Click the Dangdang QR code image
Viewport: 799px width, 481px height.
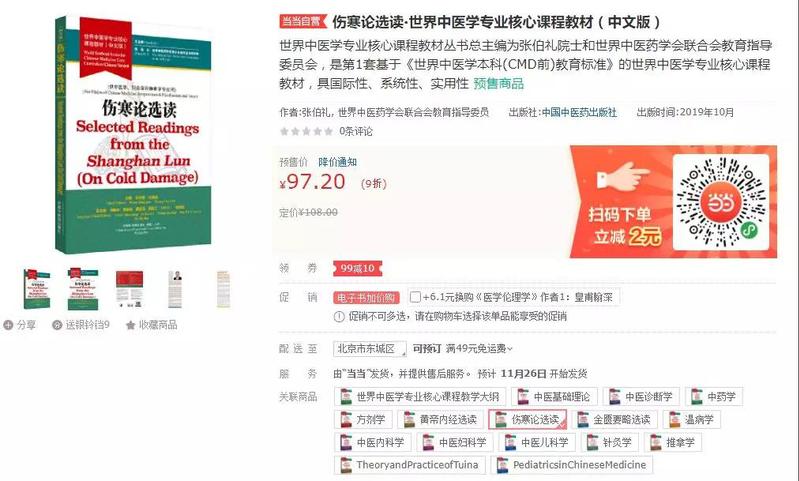coord(721,202)
